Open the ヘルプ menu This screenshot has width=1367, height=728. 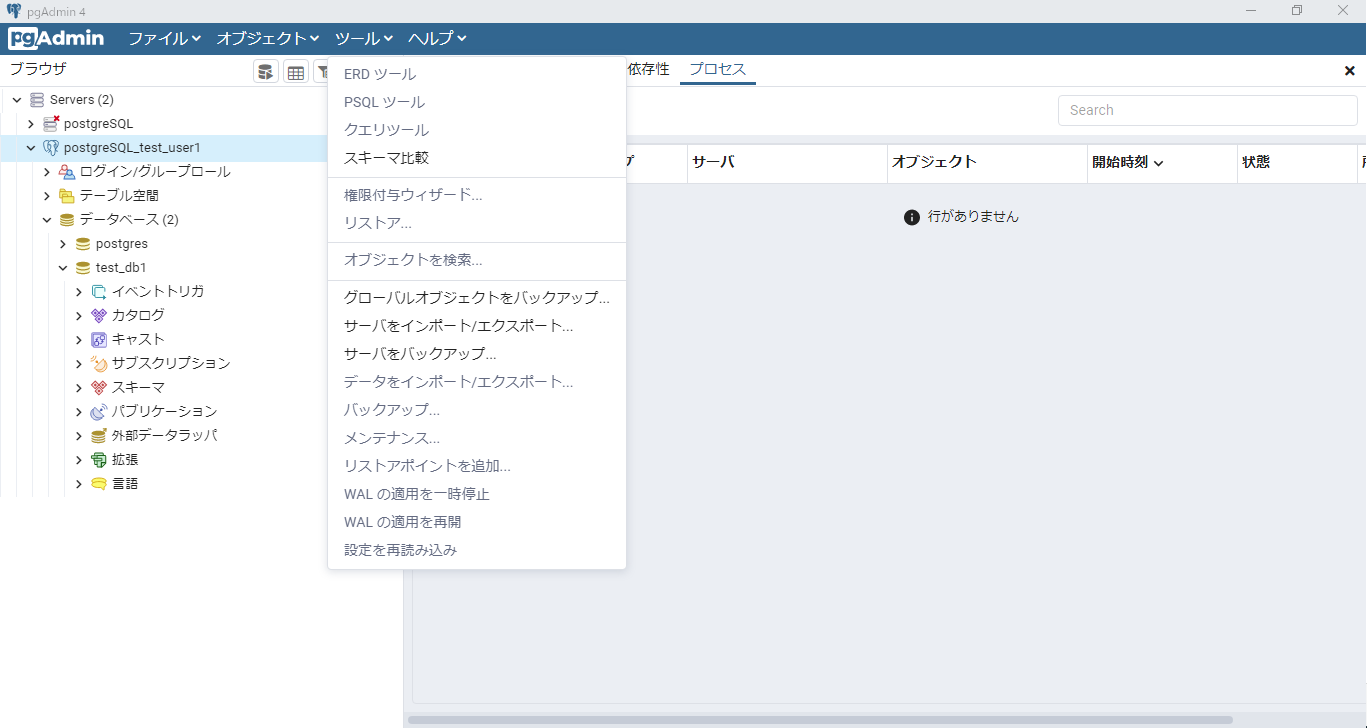coord(437,39)
